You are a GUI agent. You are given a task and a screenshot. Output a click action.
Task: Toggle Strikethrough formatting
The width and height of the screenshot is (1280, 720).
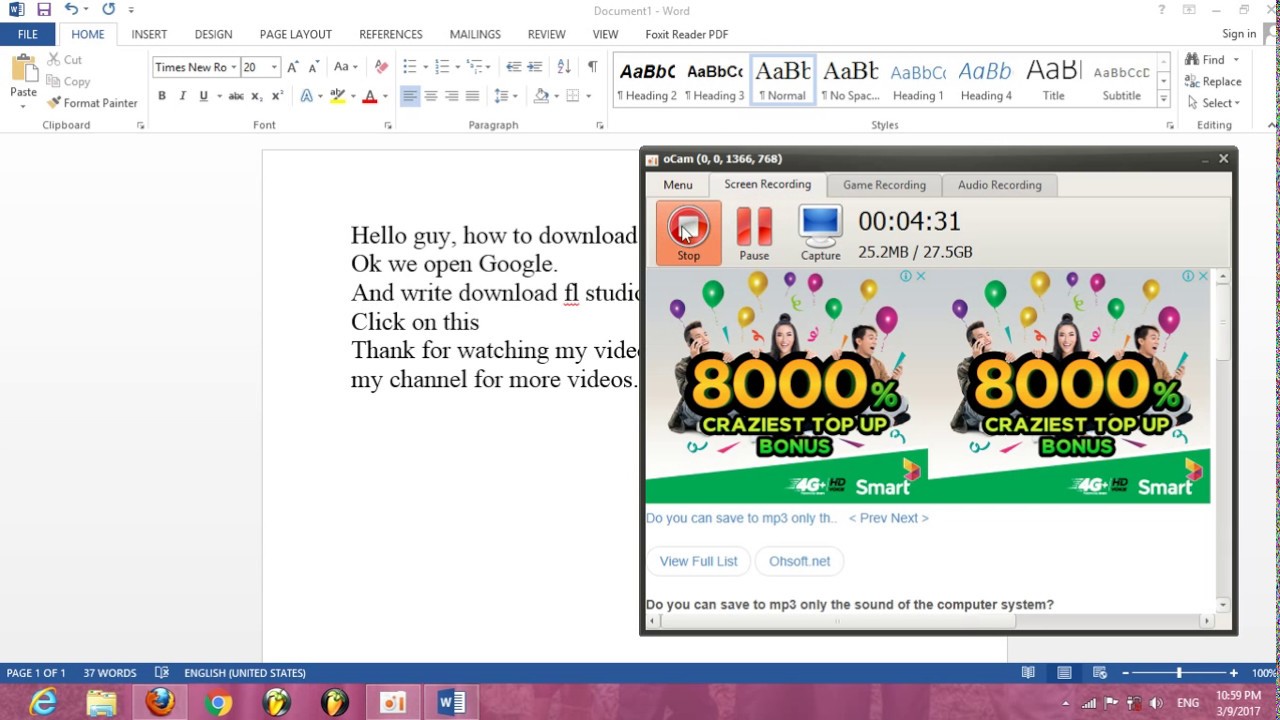[x=236, y=96]
